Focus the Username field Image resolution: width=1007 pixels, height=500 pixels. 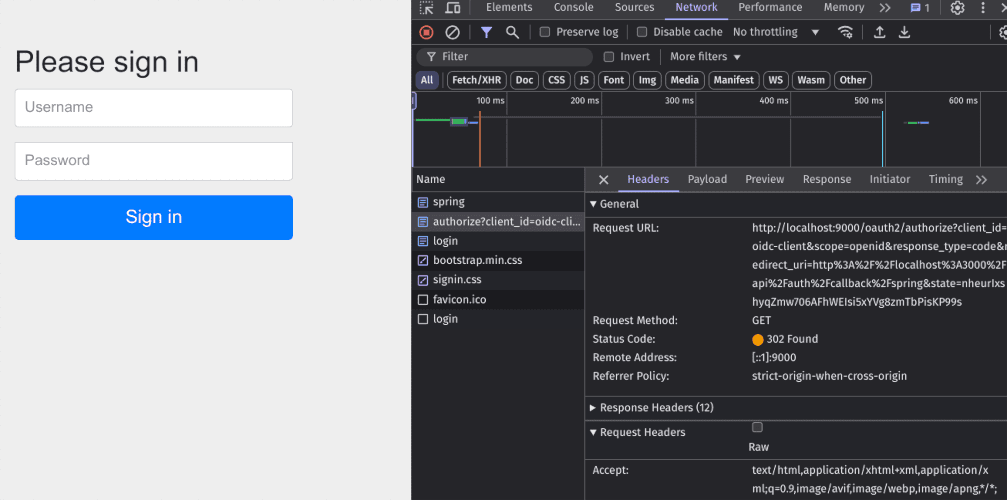(153, 108)
